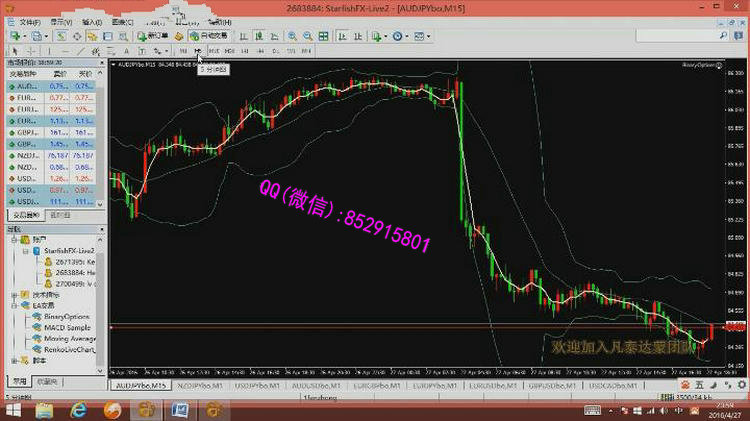The image size is (750, 421).
Task: Open the new chart dropdown arrow
Action: 25,36
